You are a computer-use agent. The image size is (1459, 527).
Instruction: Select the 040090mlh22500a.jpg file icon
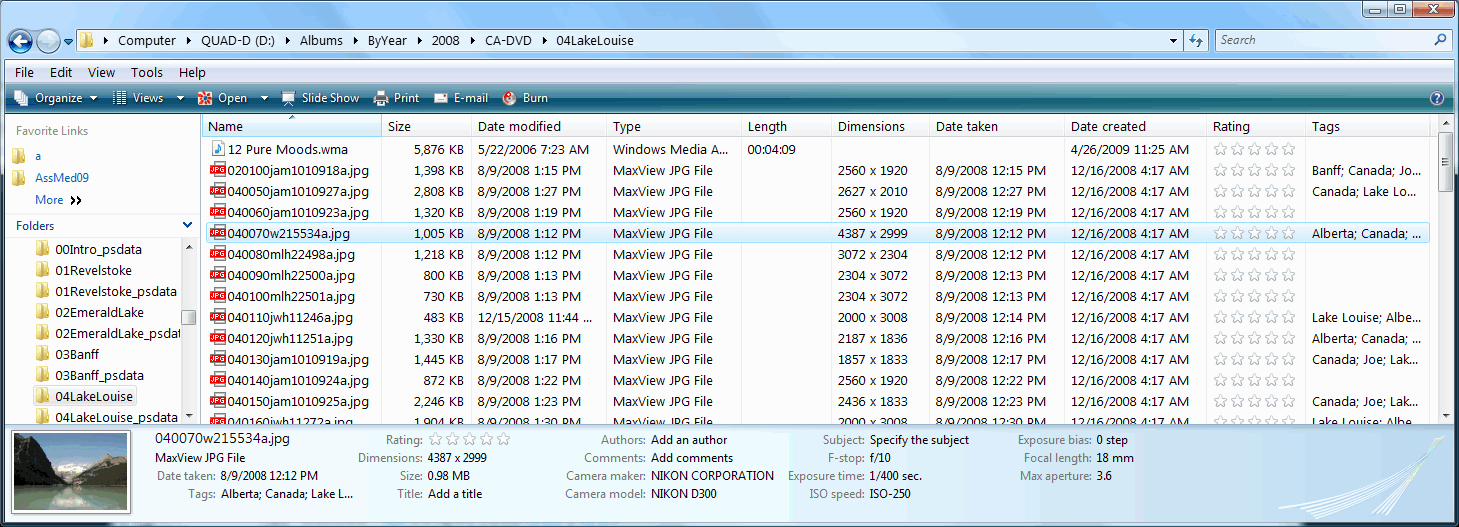(x=218, y=275)
